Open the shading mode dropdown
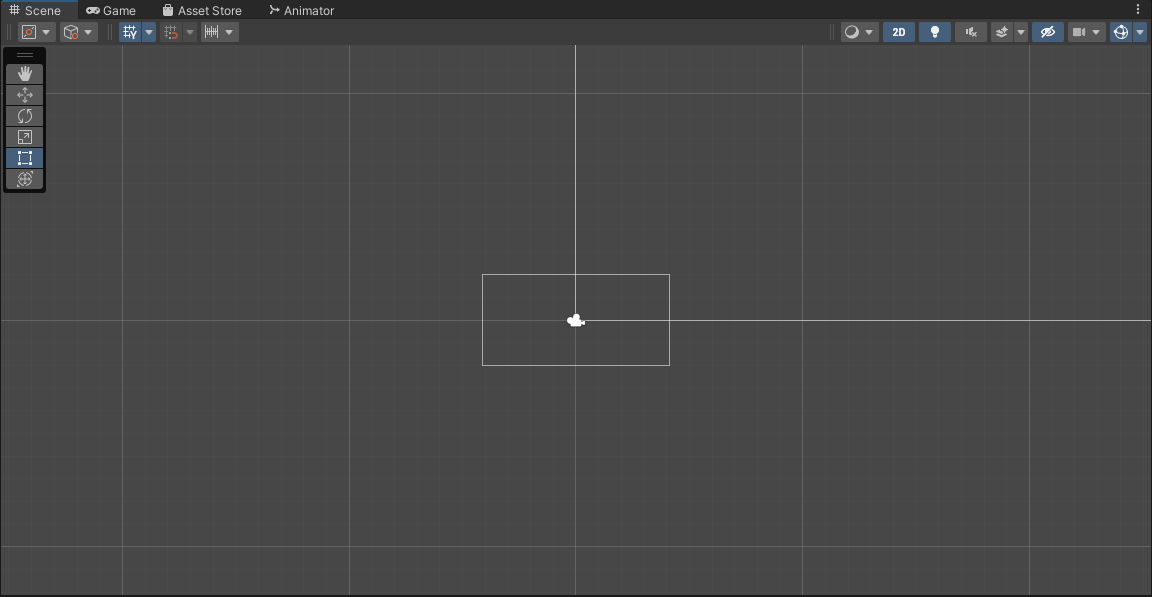The image size is (1152, 597). tap(852, 31)
